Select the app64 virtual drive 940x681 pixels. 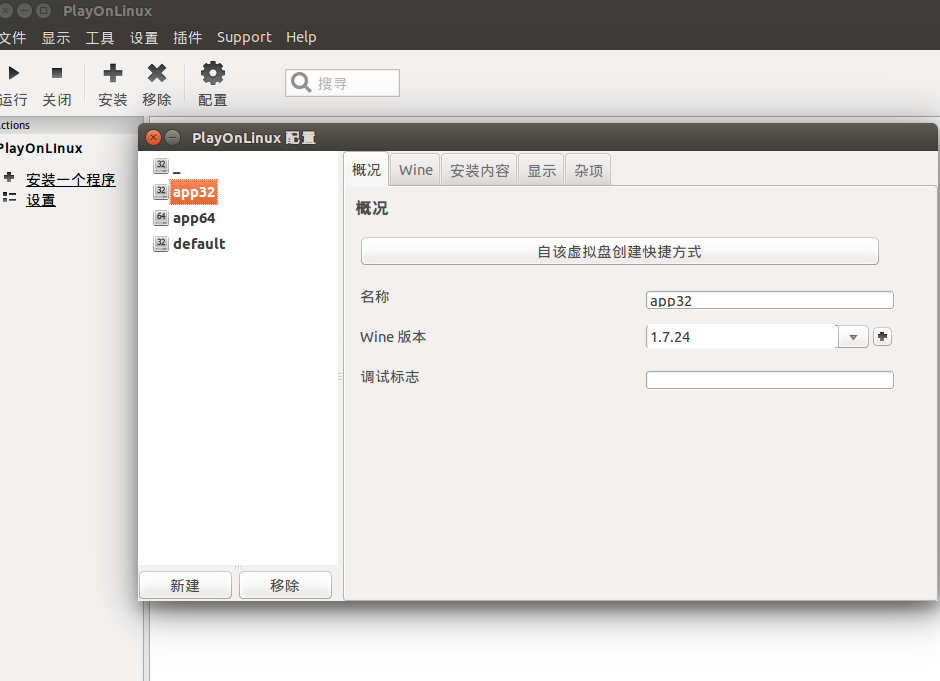(x=194, y=218)
